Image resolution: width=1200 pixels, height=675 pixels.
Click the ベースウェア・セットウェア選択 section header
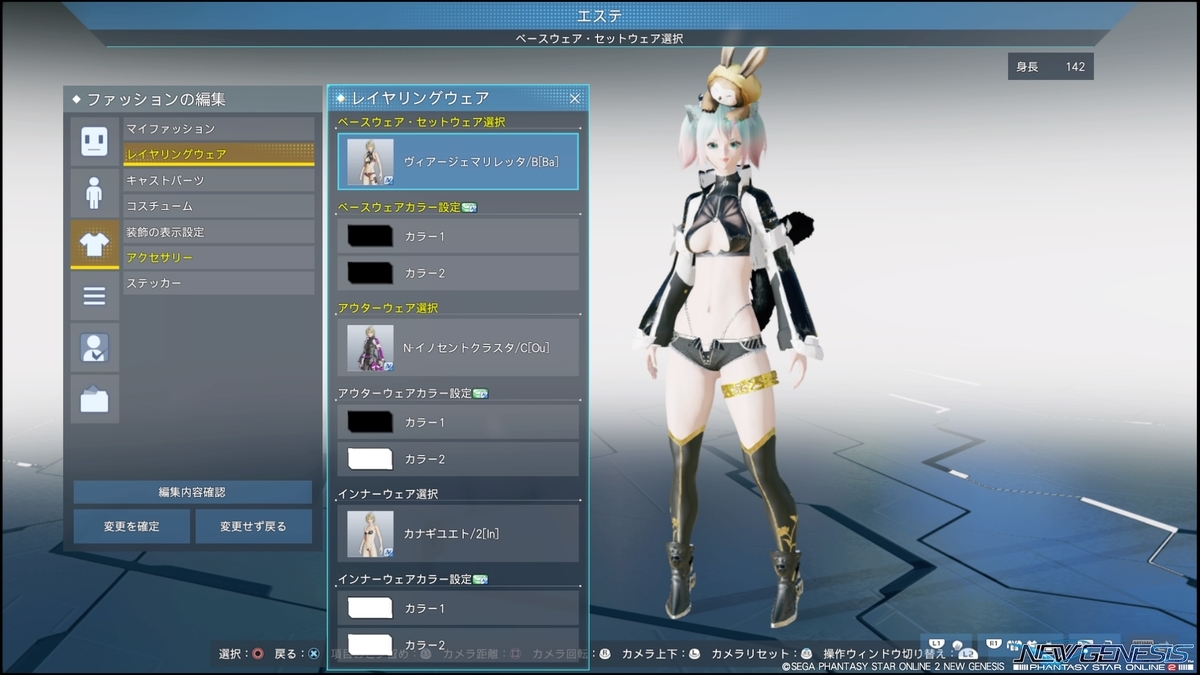click(421, 121)
